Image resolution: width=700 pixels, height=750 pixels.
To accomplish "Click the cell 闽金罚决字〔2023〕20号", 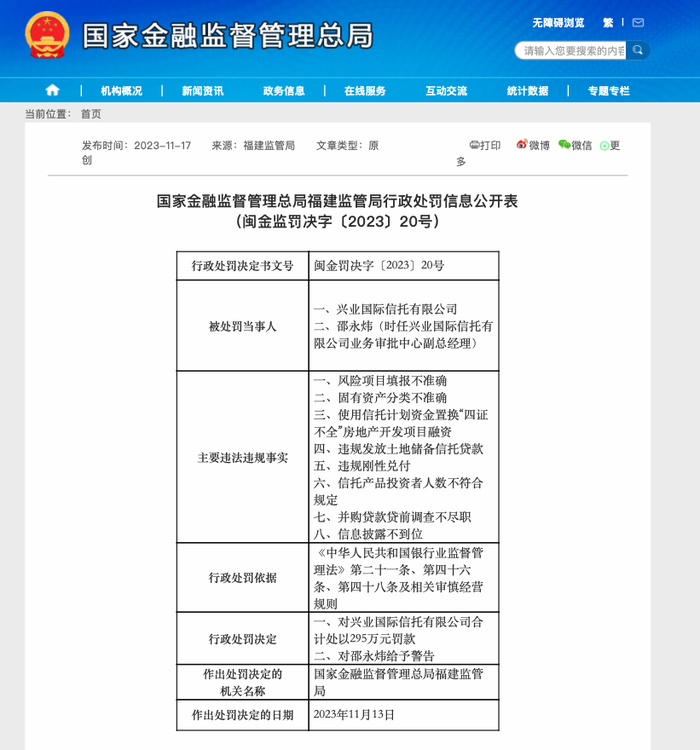I will point(404,265).
